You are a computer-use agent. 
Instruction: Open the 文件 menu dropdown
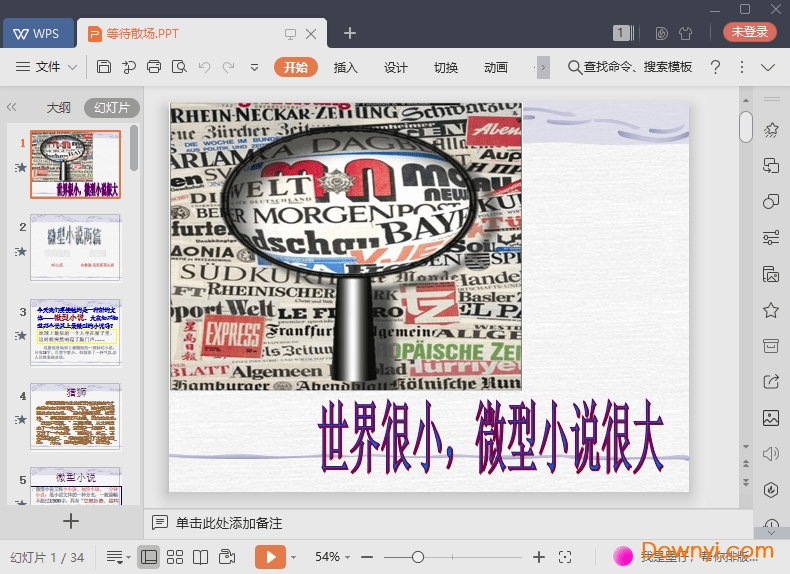(46, 67)
